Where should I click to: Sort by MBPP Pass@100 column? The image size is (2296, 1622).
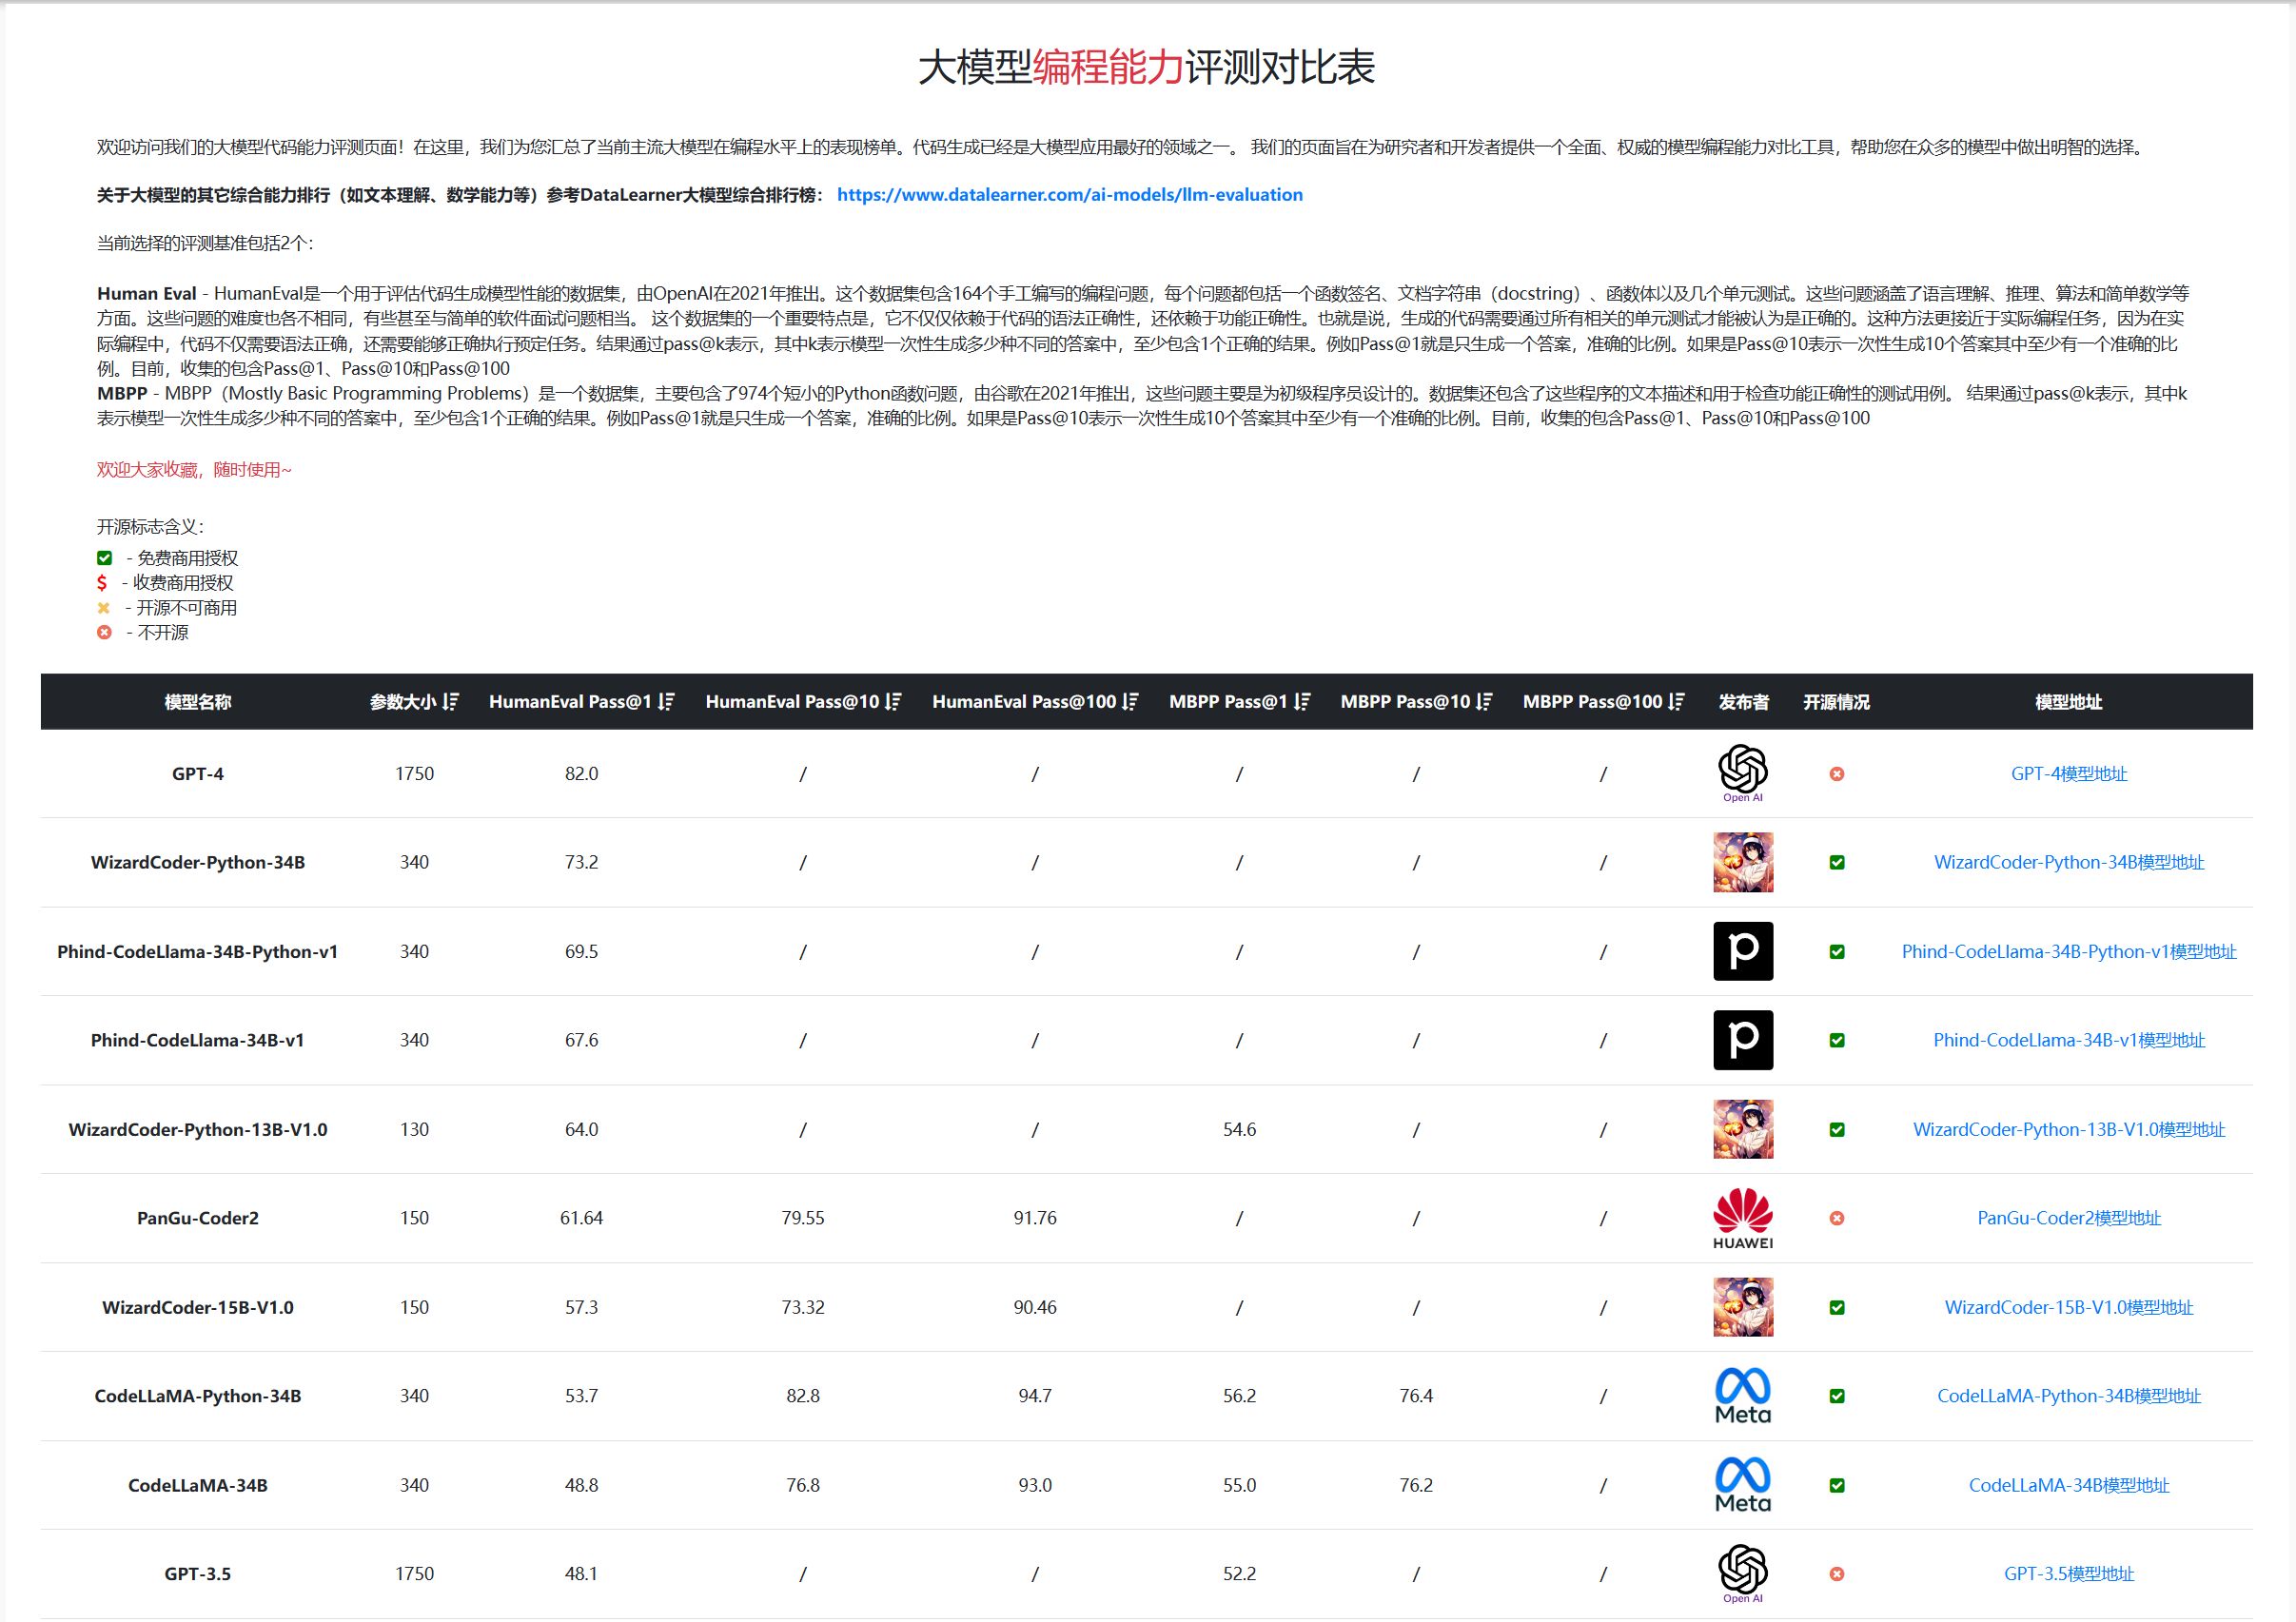1676,702
